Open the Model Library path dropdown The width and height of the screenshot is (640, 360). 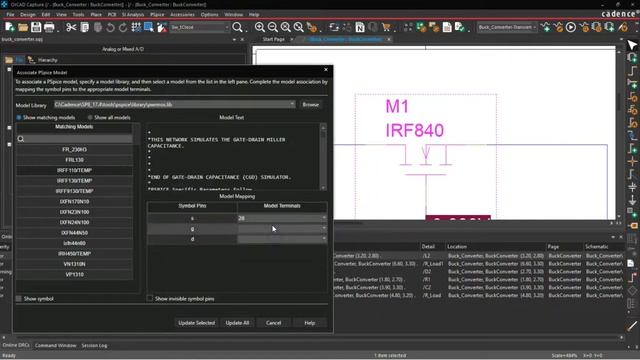(292, 104)
